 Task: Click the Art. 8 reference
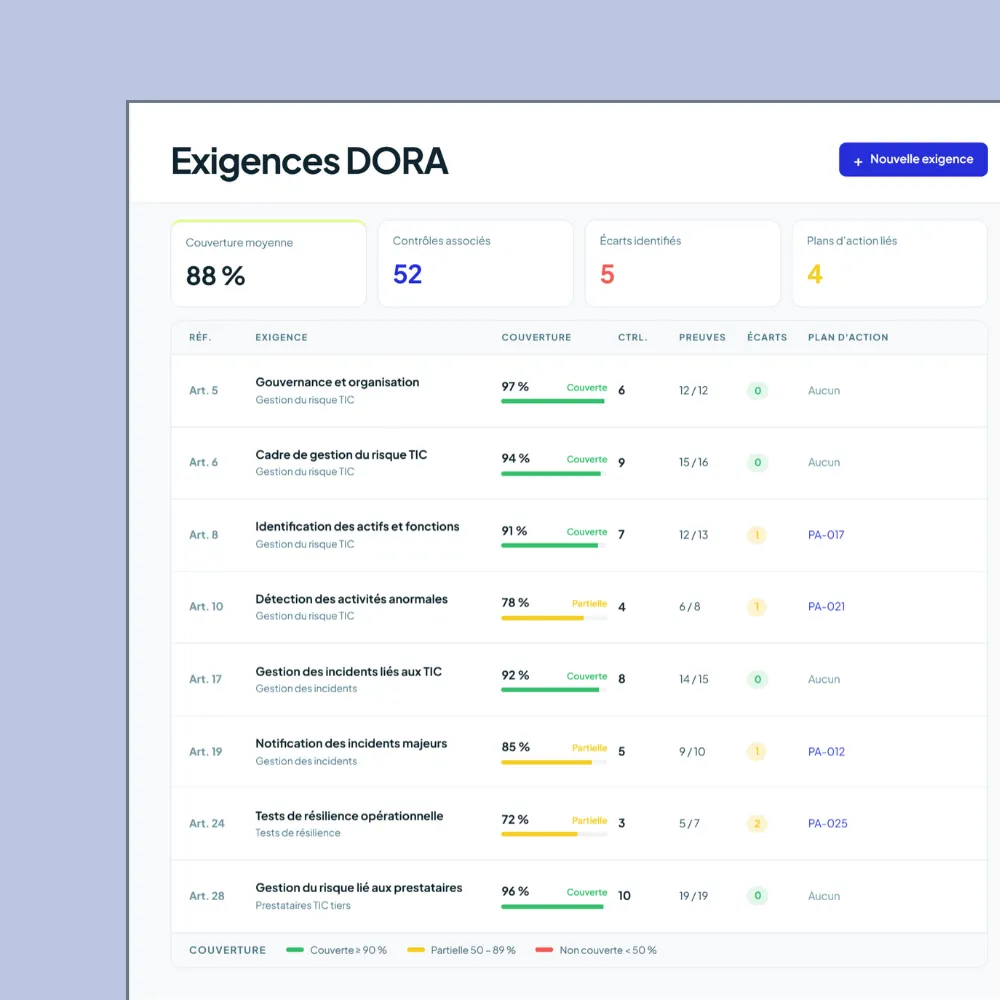click(203, 534)
